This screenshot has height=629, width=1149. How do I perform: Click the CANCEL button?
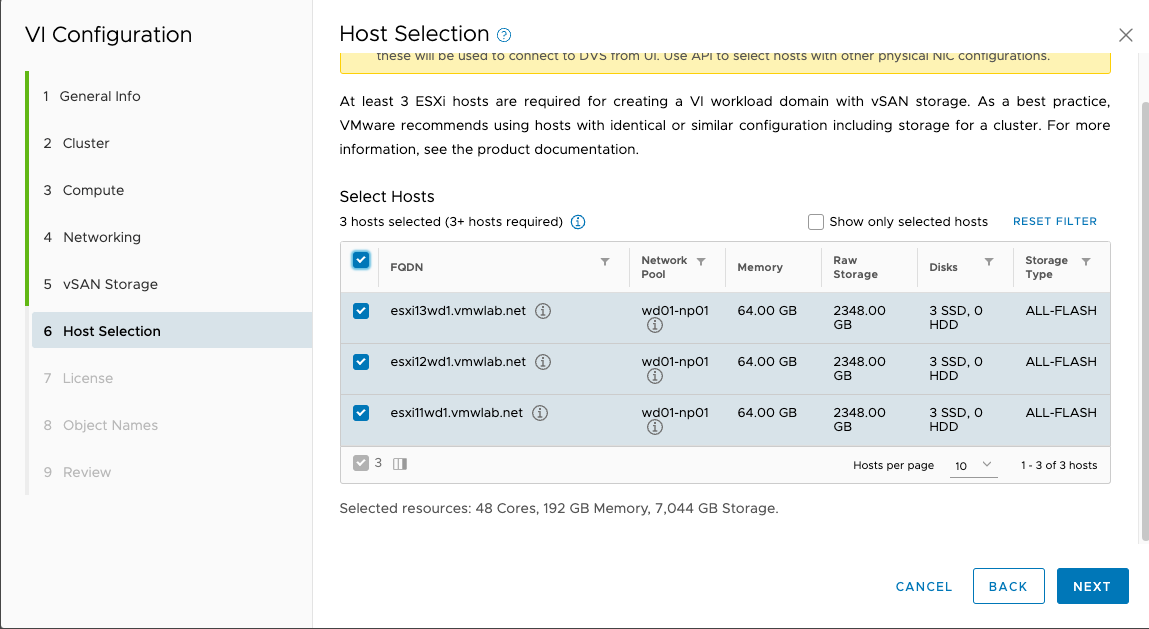coord(923,586)
